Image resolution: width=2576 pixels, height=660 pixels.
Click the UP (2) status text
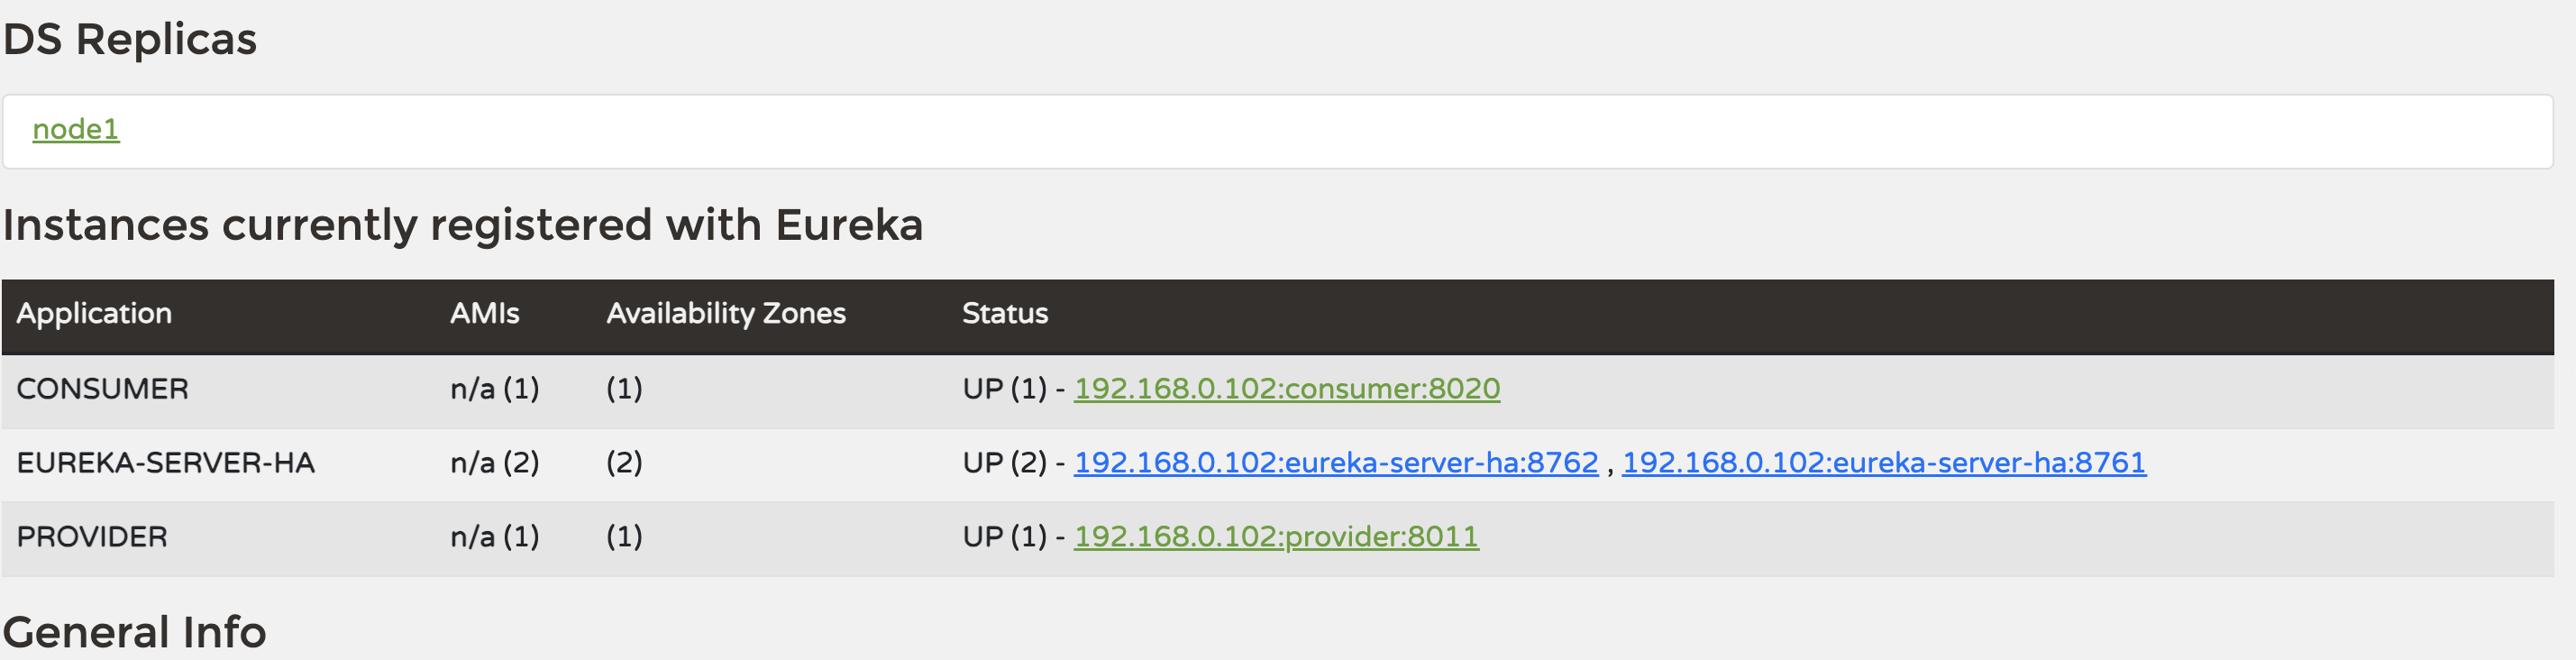coord(1003,463)
